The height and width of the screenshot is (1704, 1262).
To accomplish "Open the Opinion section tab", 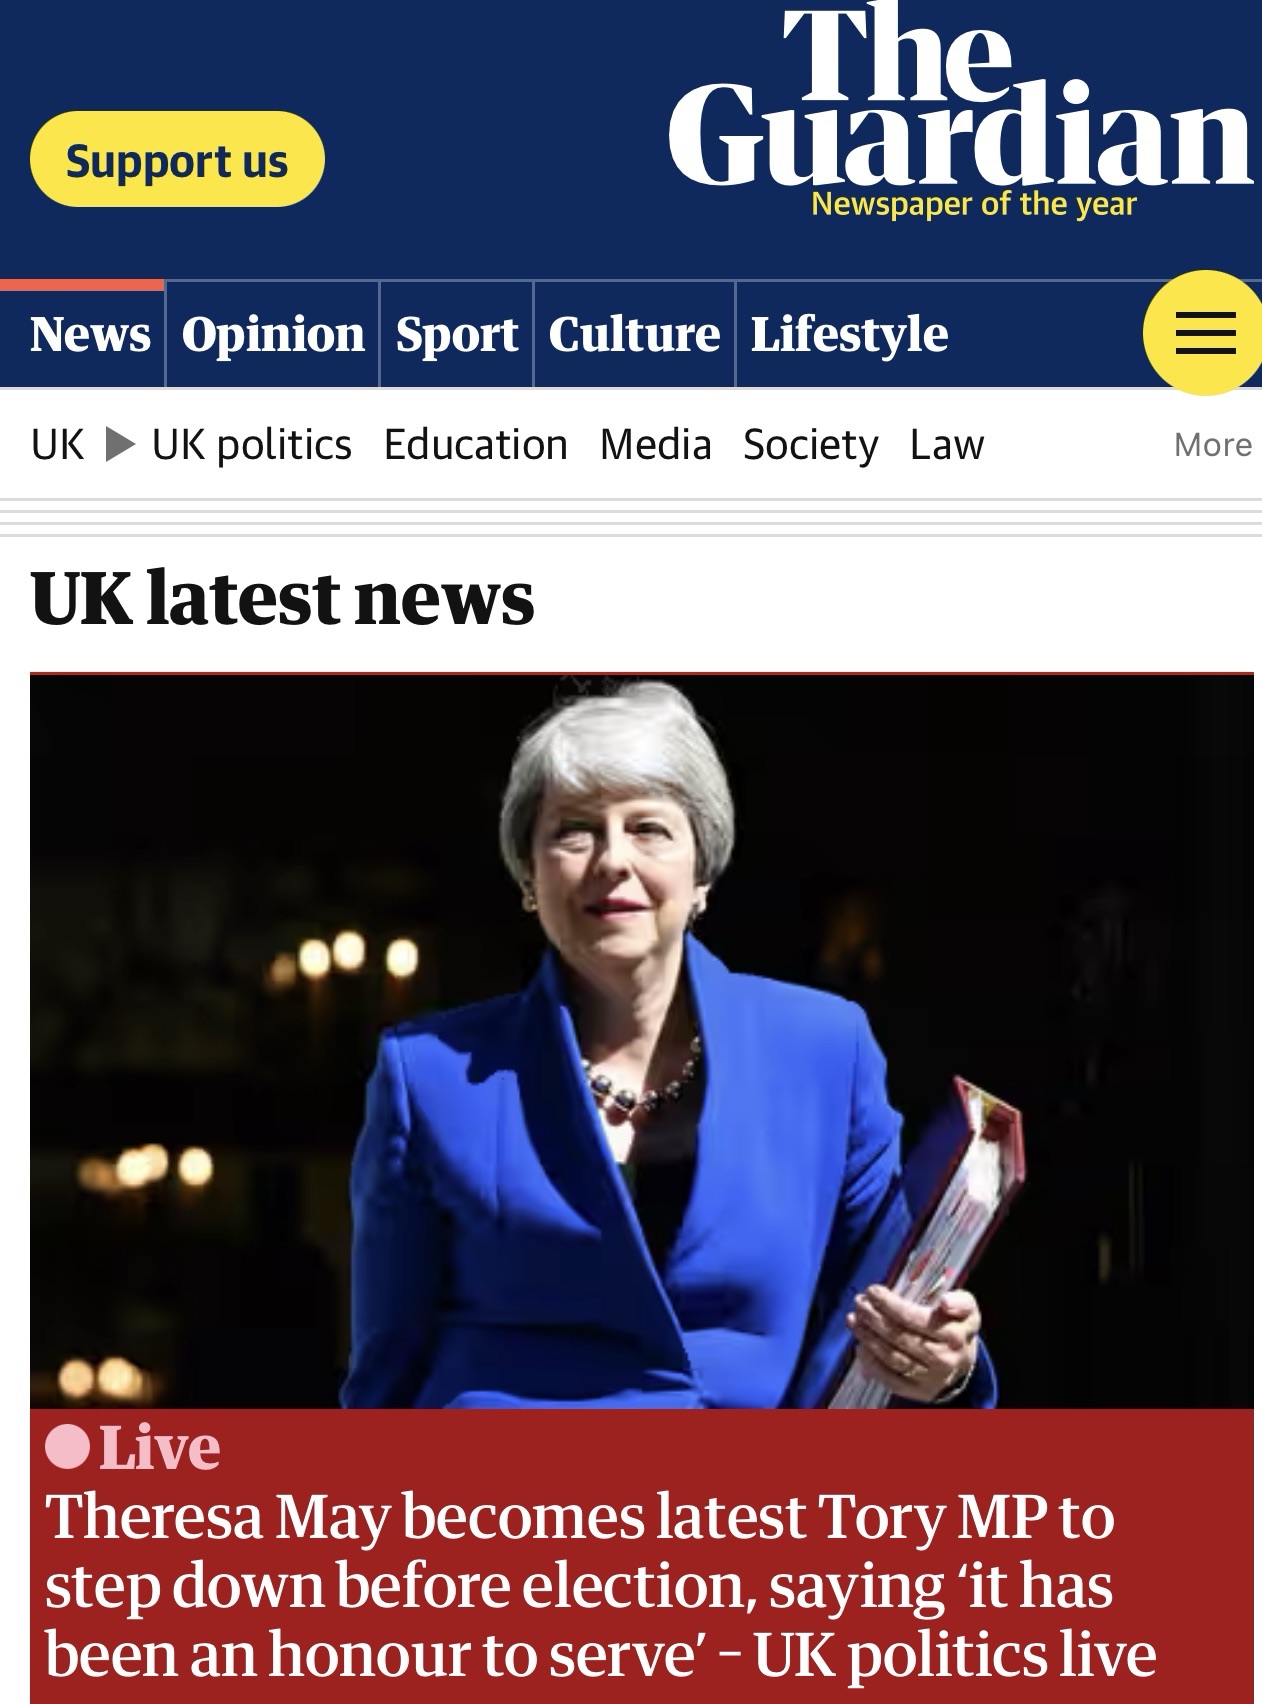I will coord(273,334).
